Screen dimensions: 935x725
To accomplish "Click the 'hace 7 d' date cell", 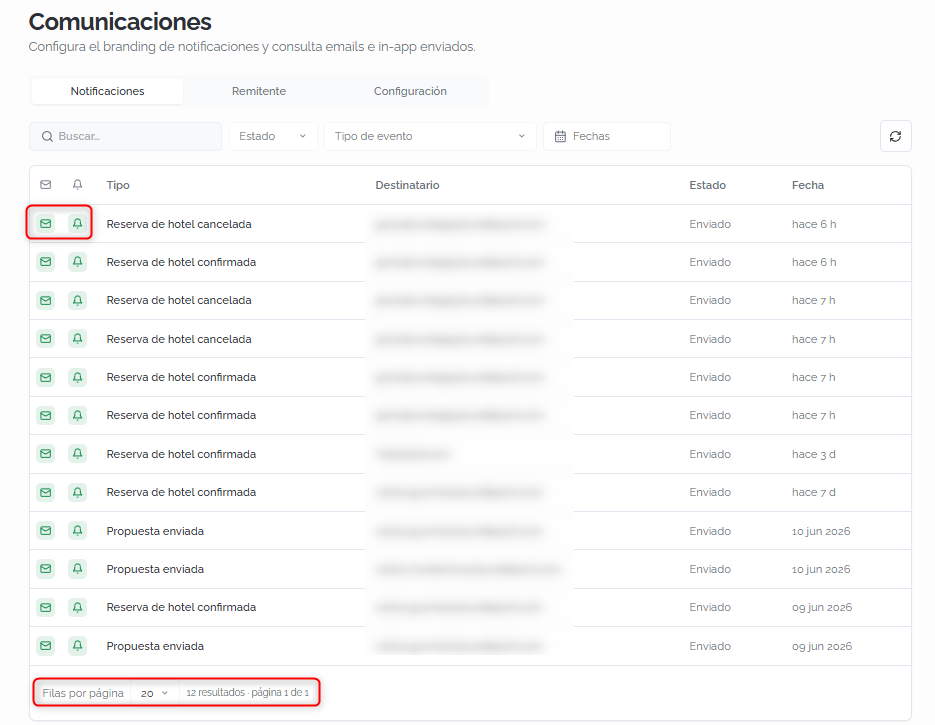I will [813, 492].
